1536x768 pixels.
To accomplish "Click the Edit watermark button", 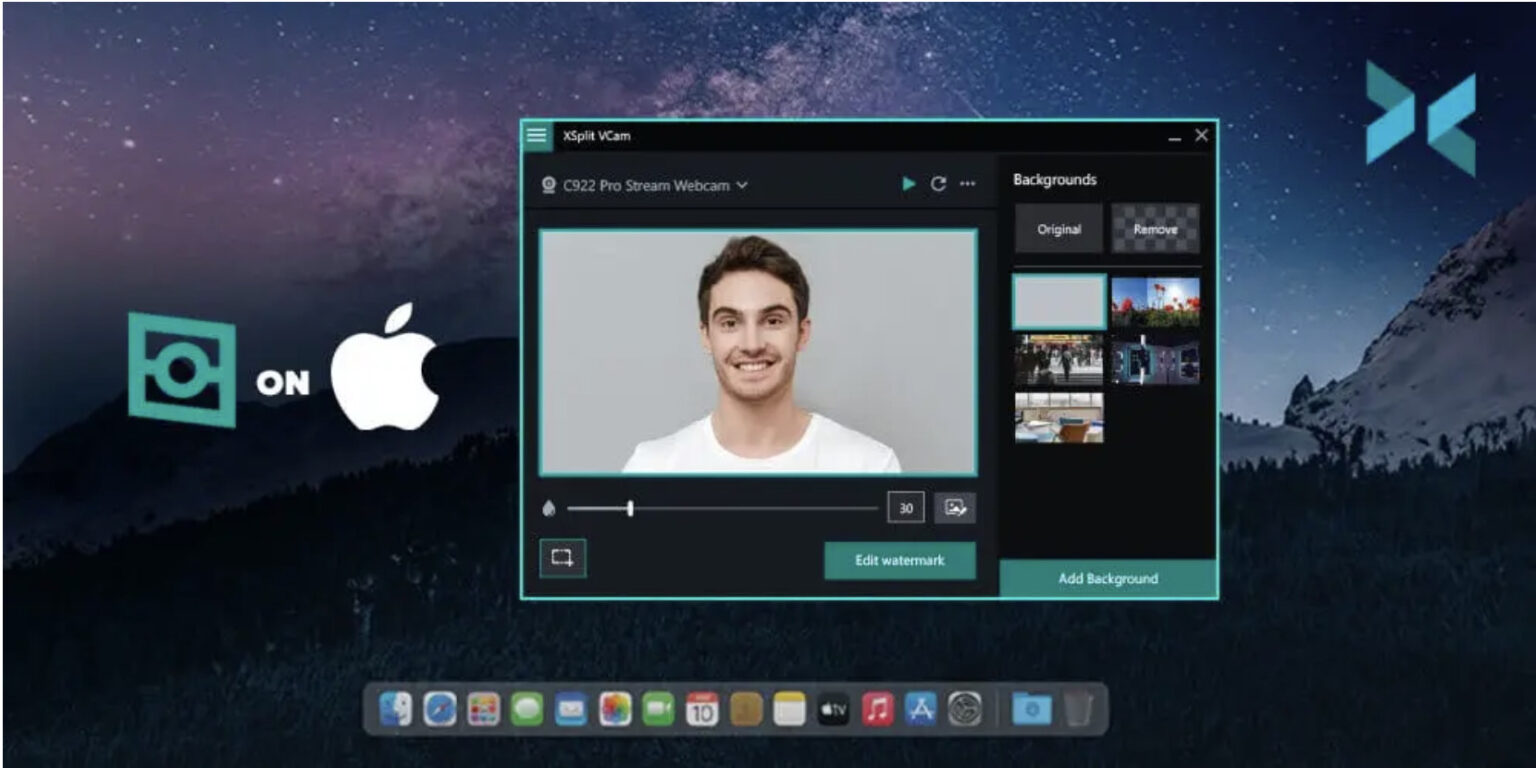I will 899,560.
